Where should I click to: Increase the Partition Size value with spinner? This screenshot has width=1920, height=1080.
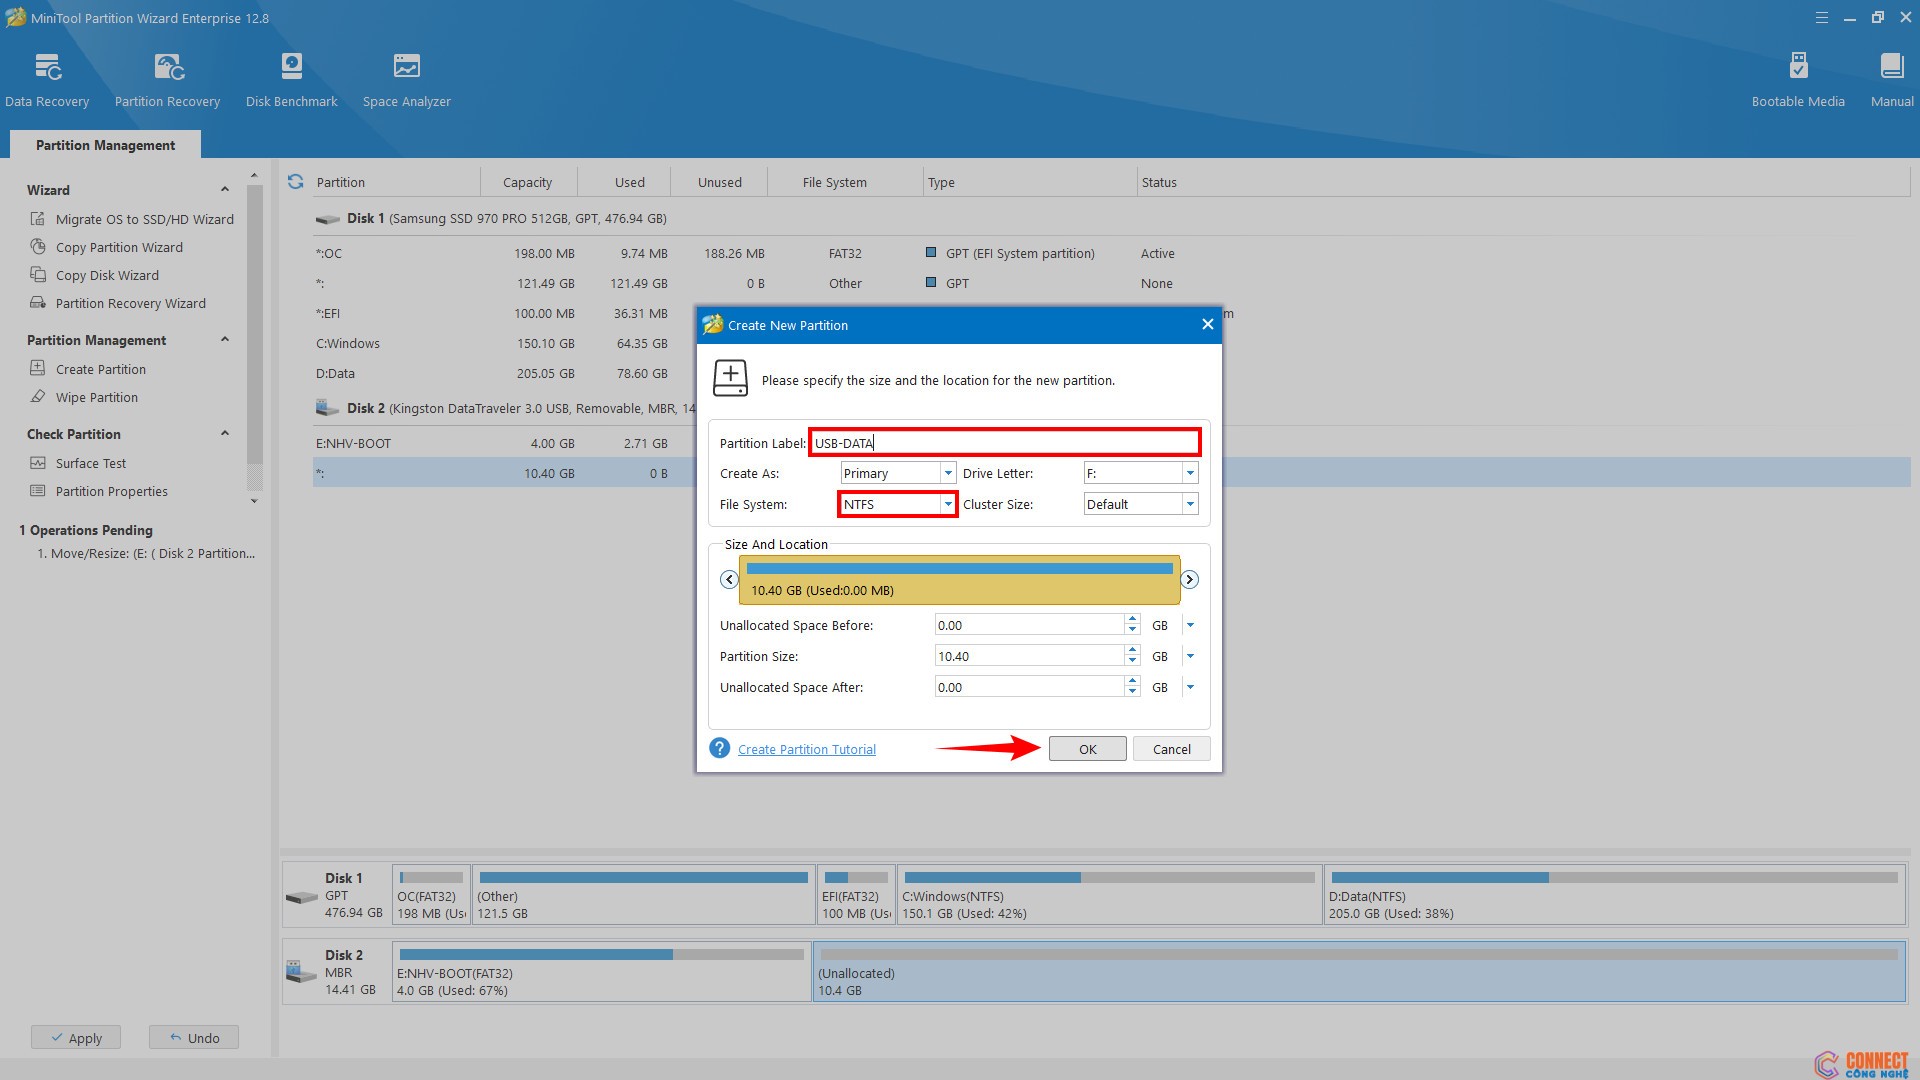pyautogui.click(x=1132, y=651)
